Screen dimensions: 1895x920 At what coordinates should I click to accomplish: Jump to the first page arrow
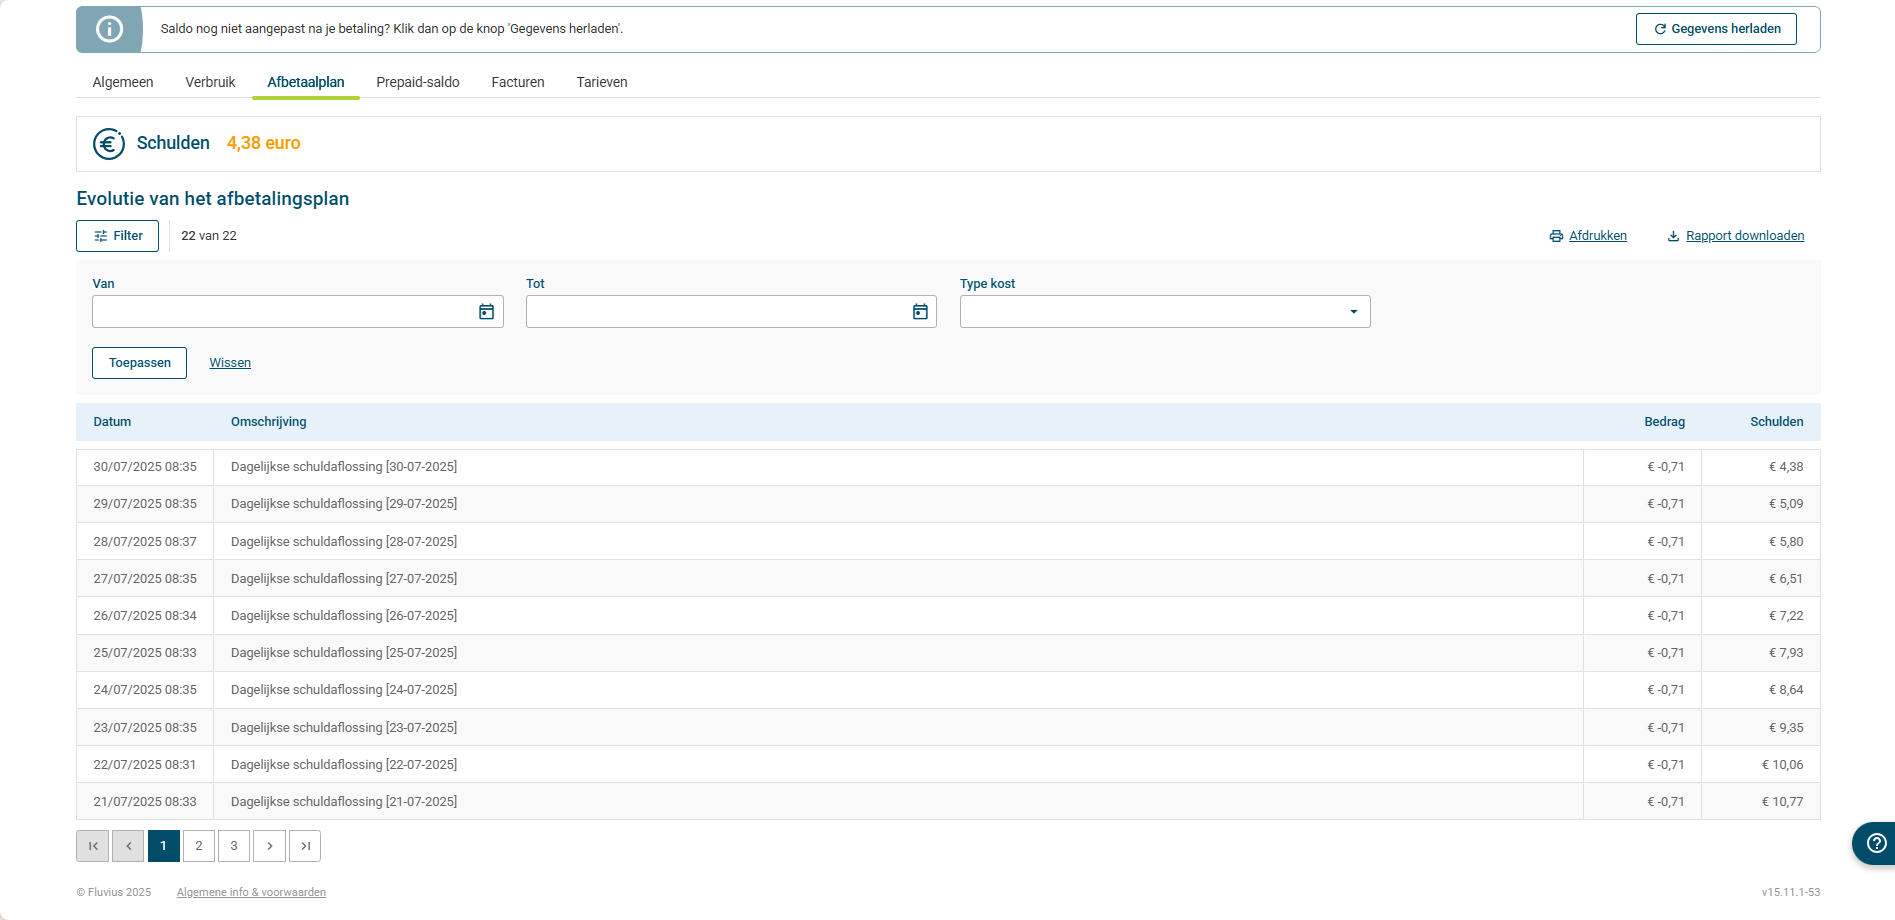coord(93,846)
